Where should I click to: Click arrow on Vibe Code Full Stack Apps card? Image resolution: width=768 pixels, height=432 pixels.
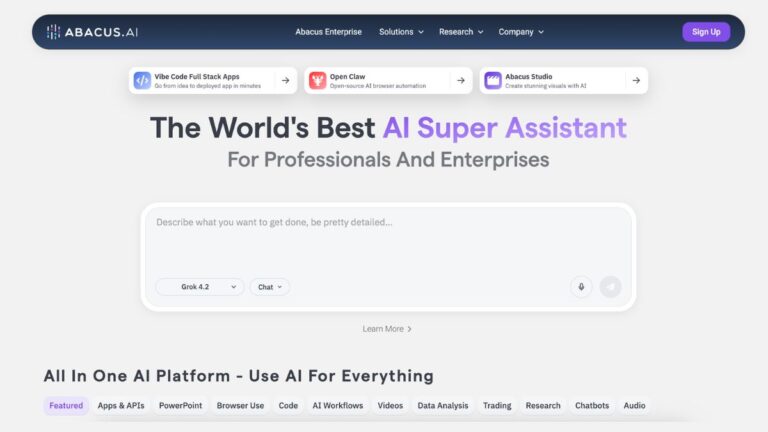tap(286, 80)
